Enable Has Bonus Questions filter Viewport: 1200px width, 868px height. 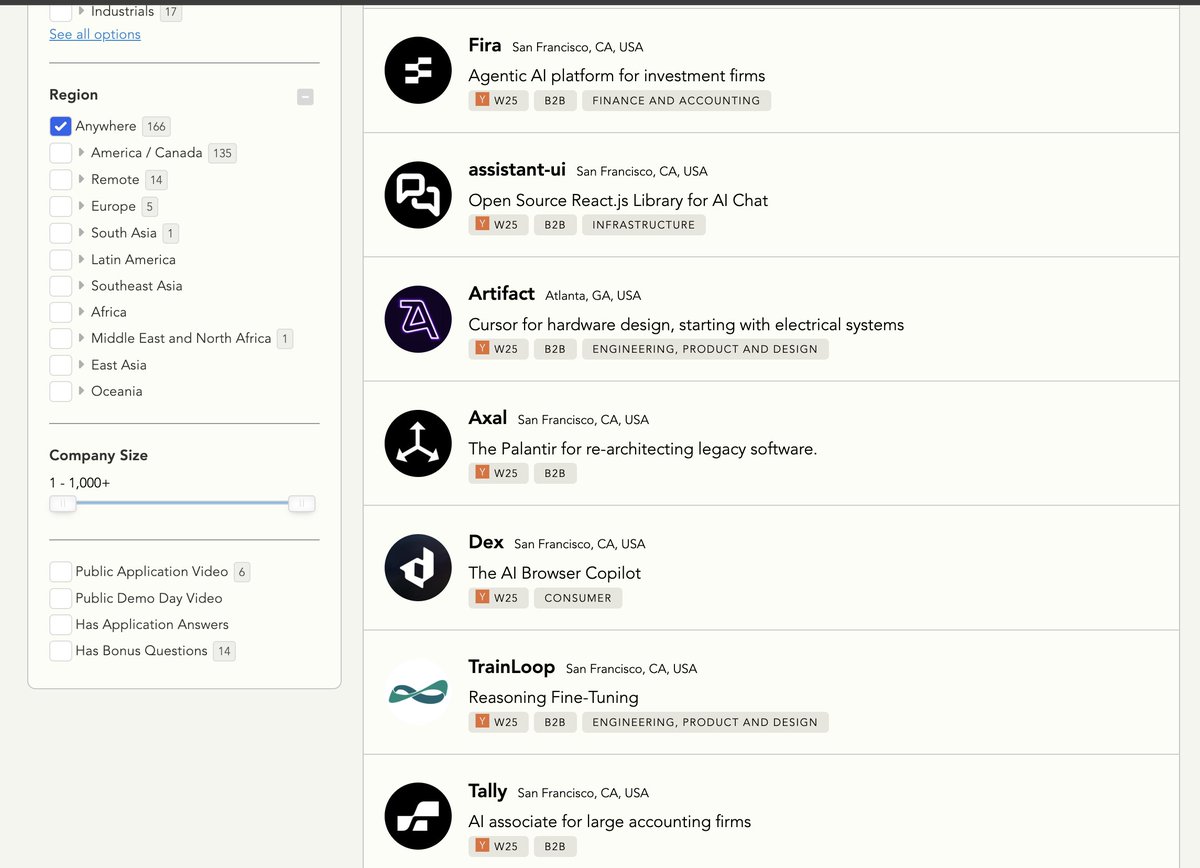click(x=60, y=651)
